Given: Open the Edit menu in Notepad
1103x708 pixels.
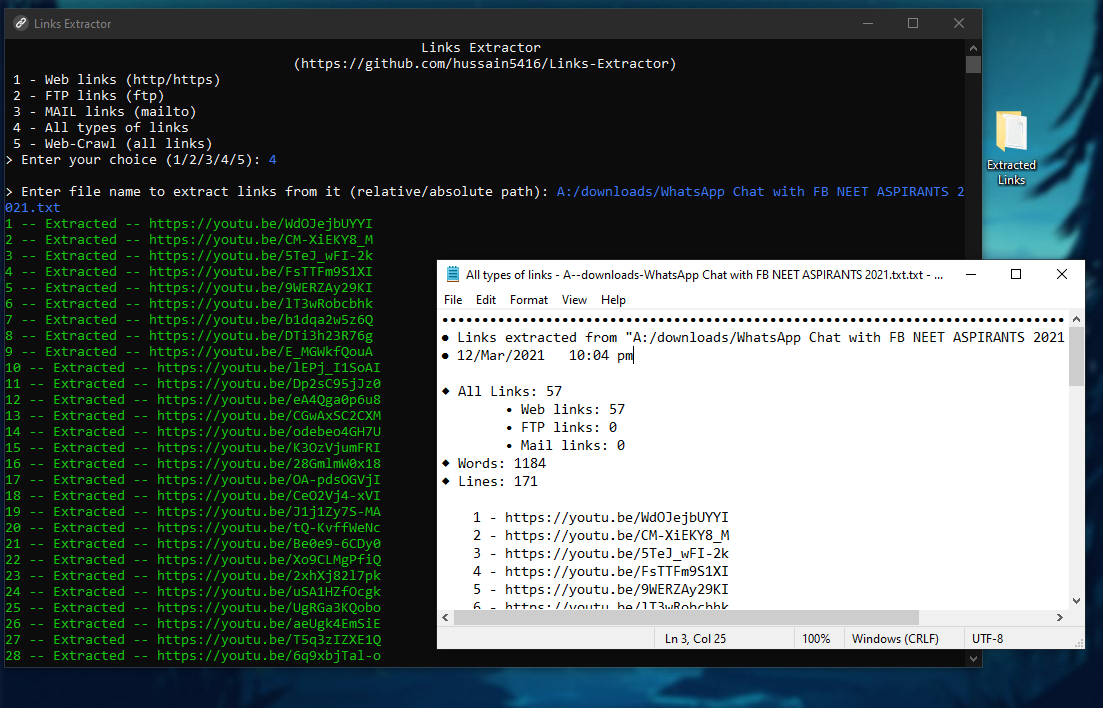Looking at the screenshot, I should point(486,299).
